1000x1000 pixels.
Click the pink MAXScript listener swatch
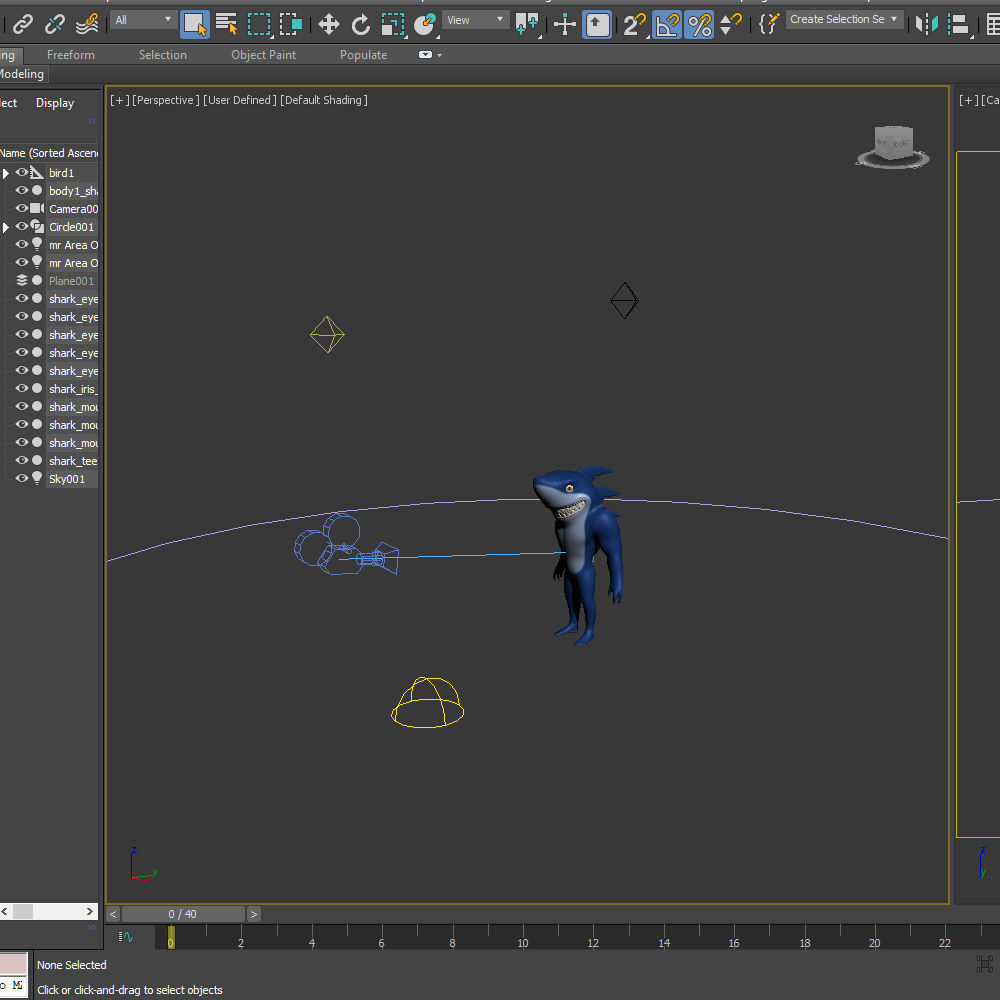tap(13, 964)
